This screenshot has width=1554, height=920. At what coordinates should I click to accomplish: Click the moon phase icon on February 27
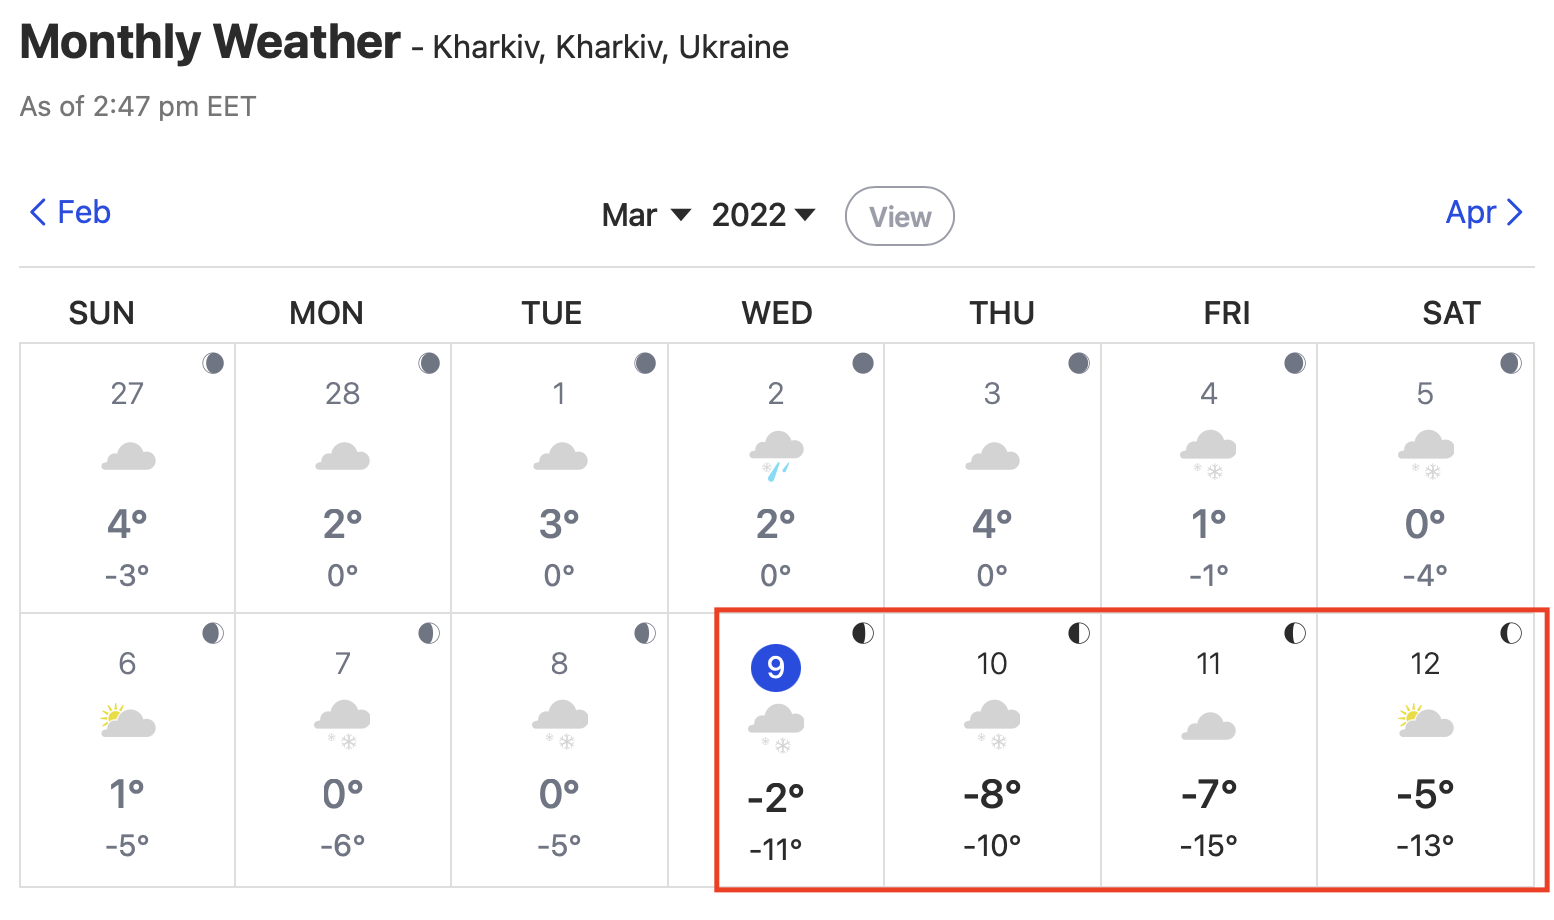tap(213, 363)
